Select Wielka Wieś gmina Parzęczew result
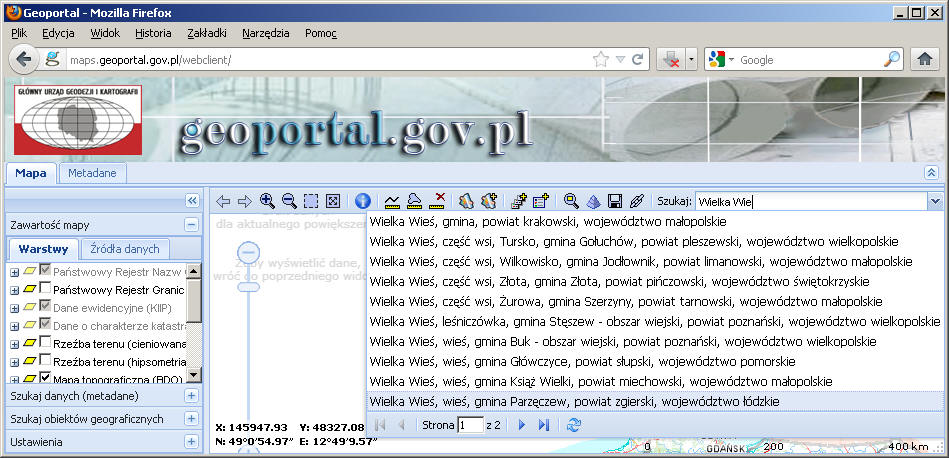949x458 pixels. (x=655, y=401)
